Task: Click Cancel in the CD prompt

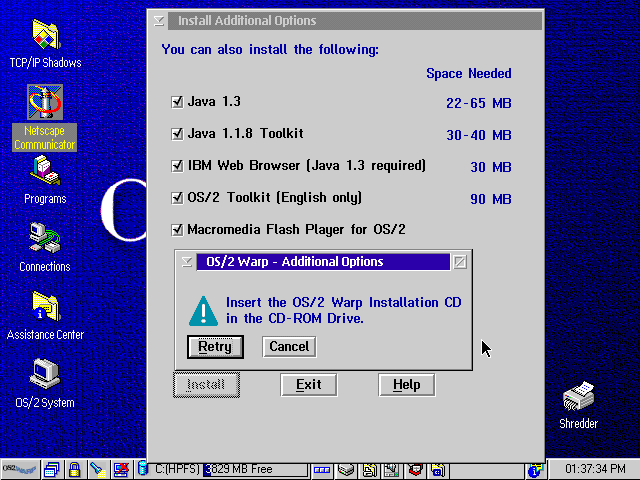Action: 289,347
